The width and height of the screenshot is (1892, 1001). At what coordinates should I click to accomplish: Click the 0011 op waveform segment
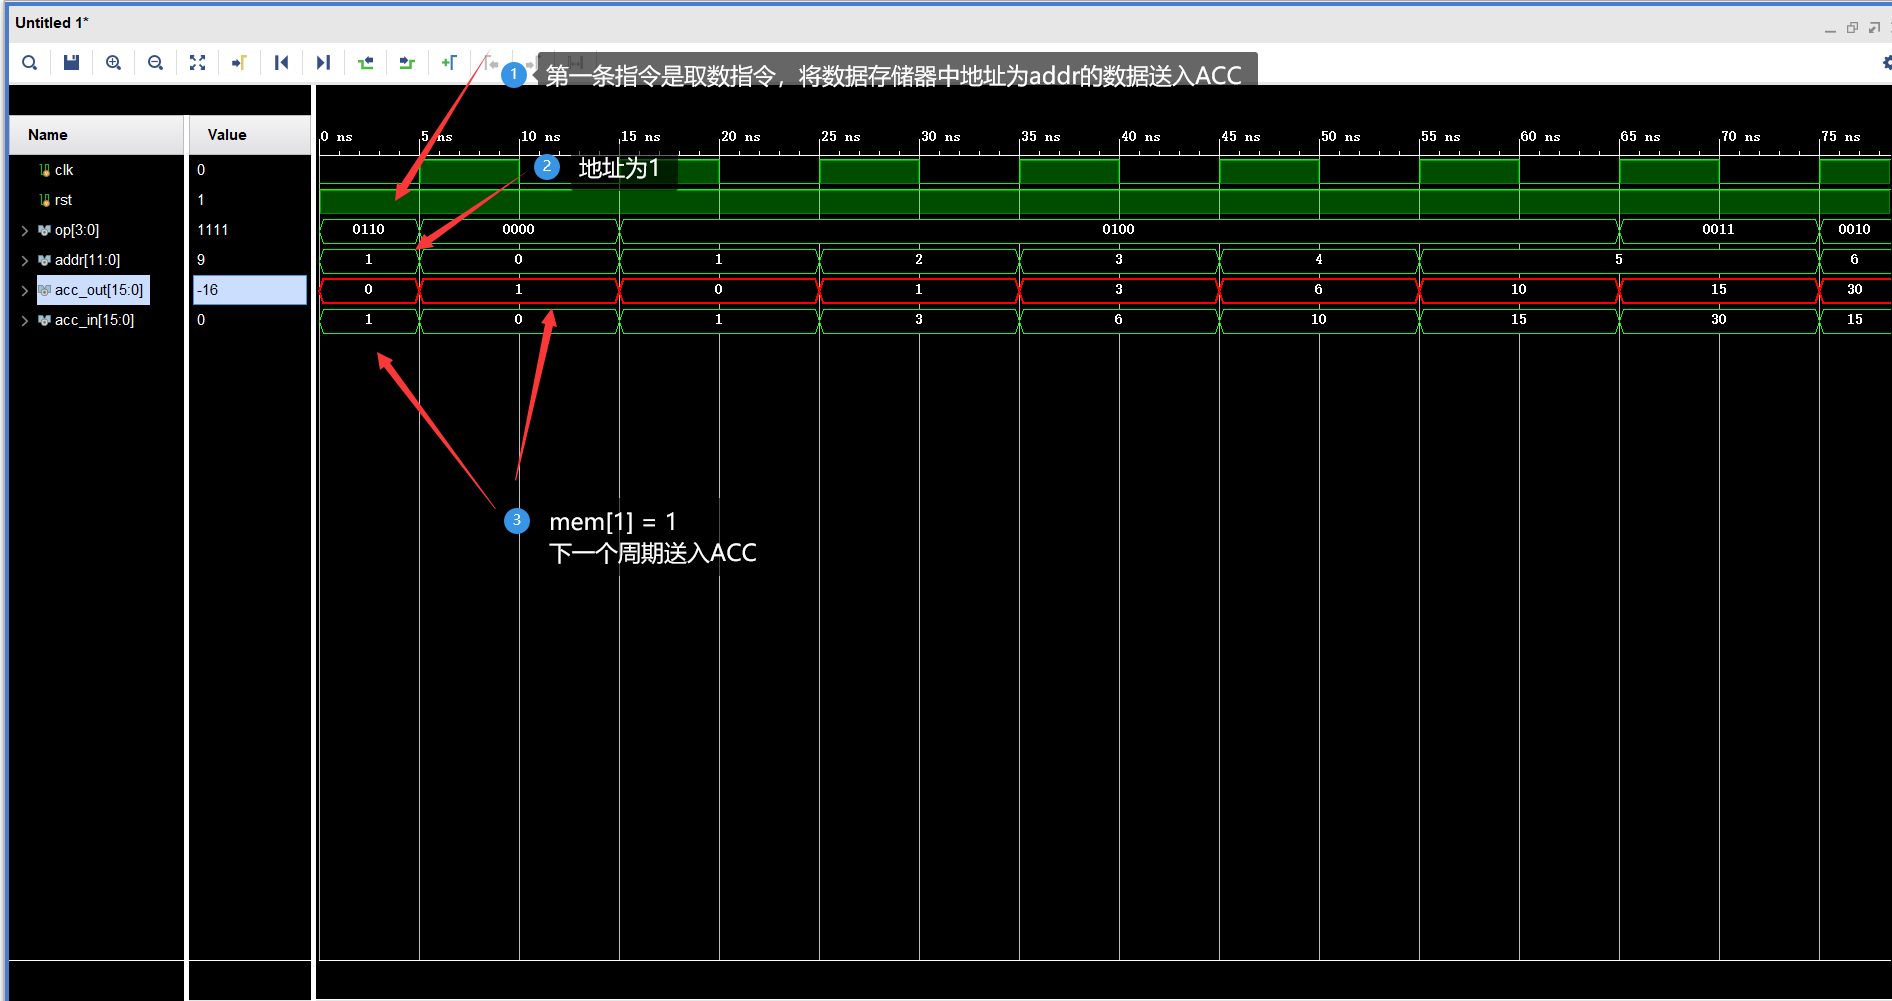(x=1719, y=230)
